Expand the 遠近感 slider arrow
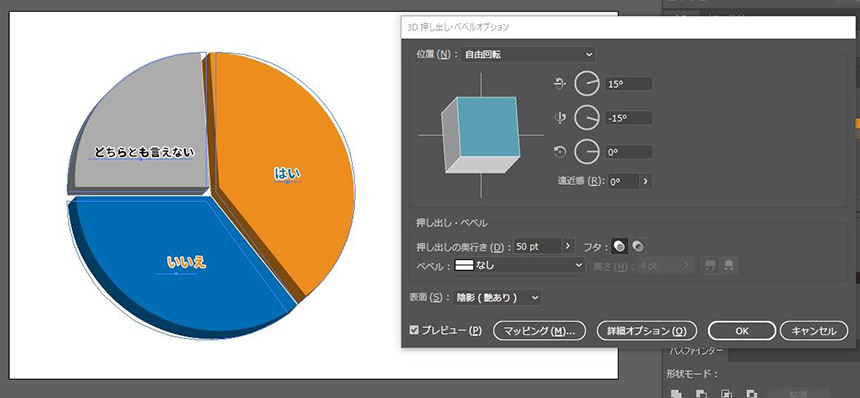Viewport: 860px width, 398px height. coord(646,181)
